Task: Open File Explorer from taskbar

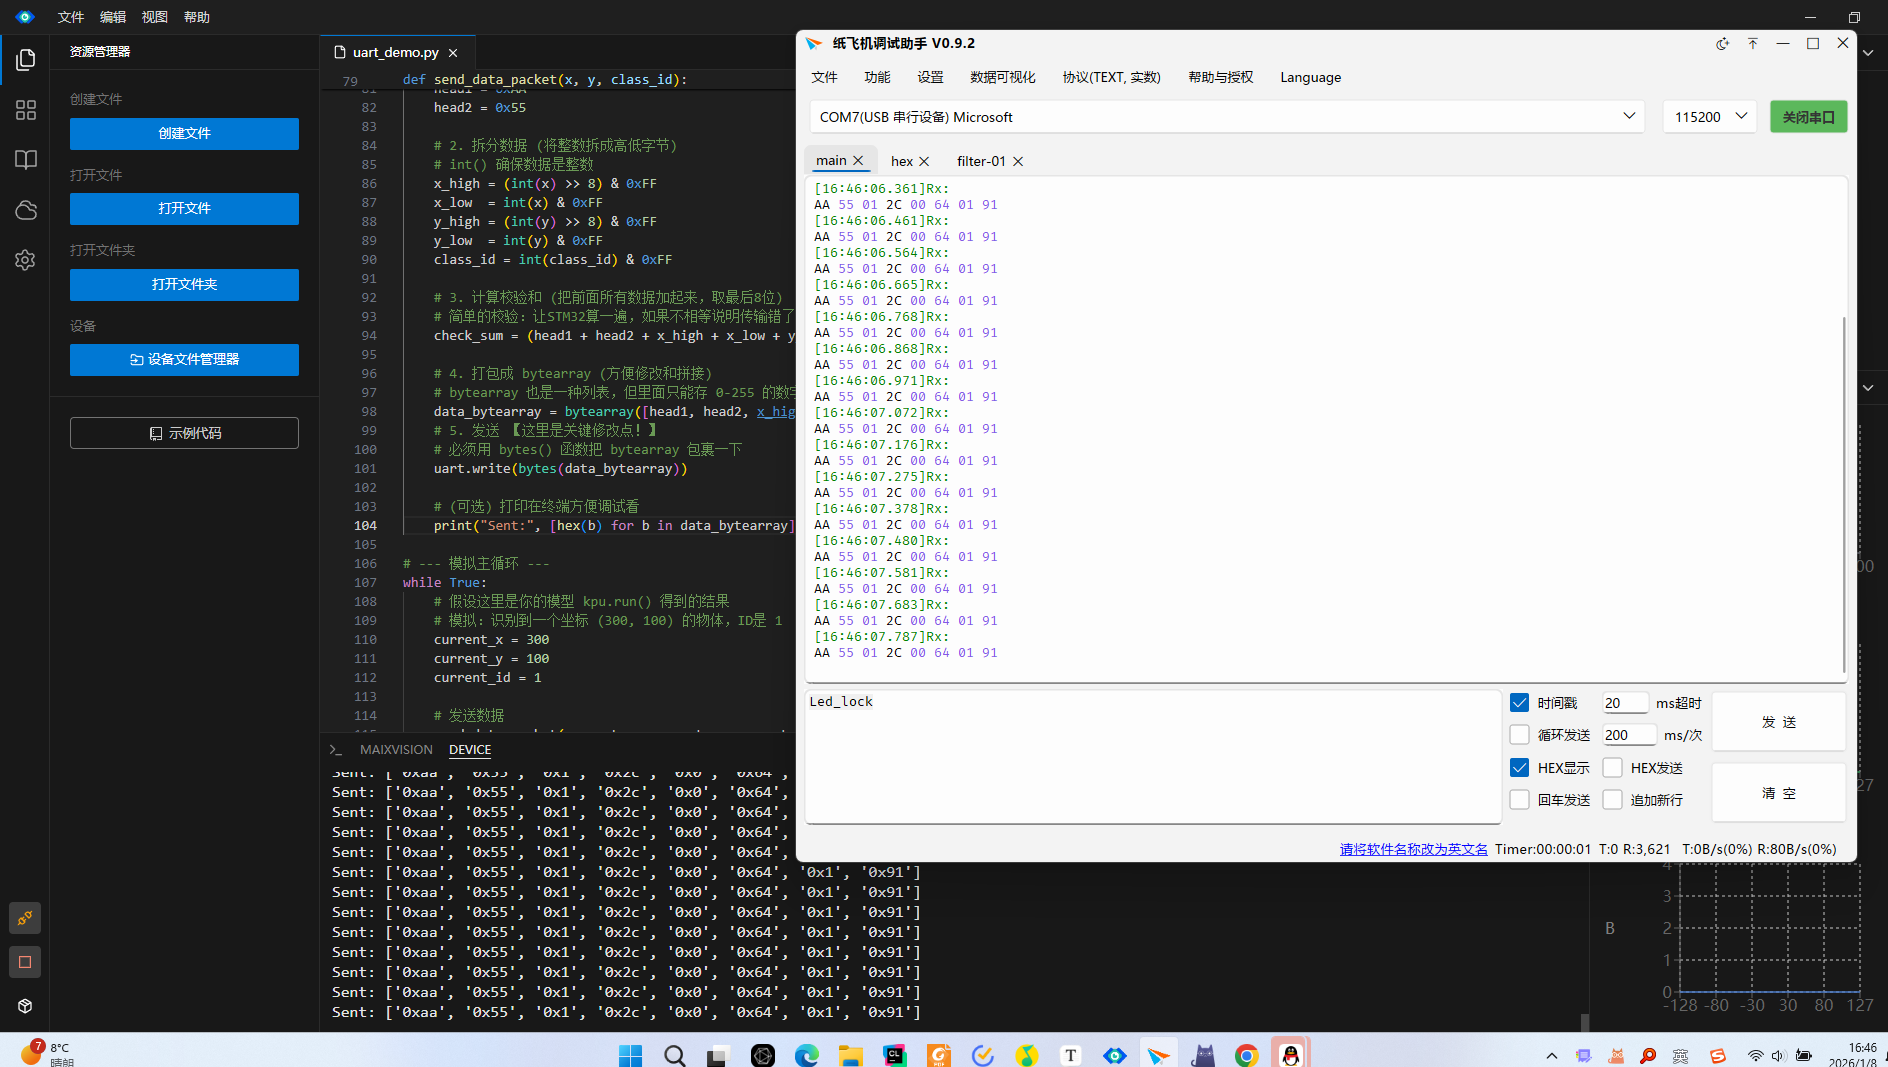Action: 851,1055
